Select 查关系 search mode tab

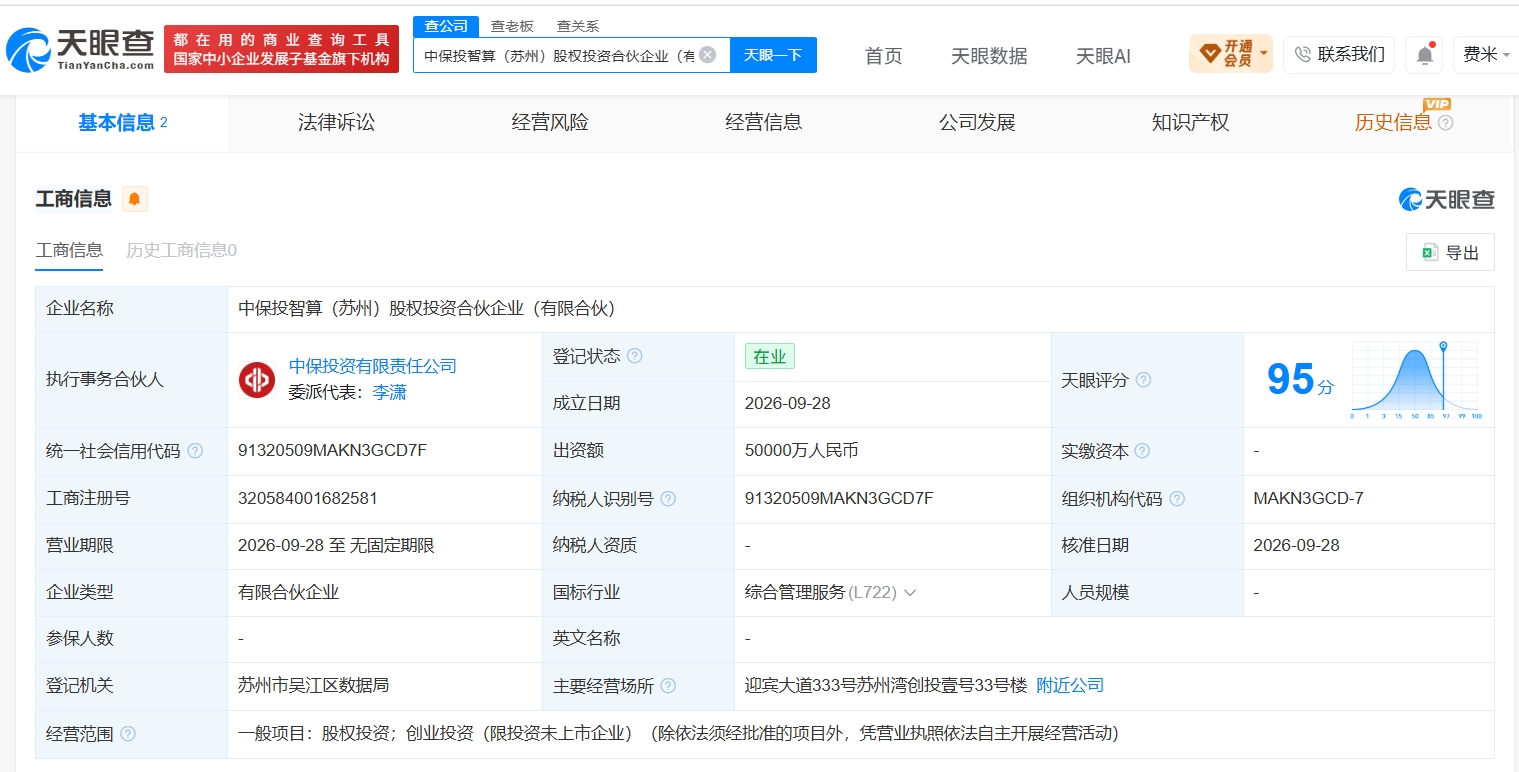[x=578, y=26]
